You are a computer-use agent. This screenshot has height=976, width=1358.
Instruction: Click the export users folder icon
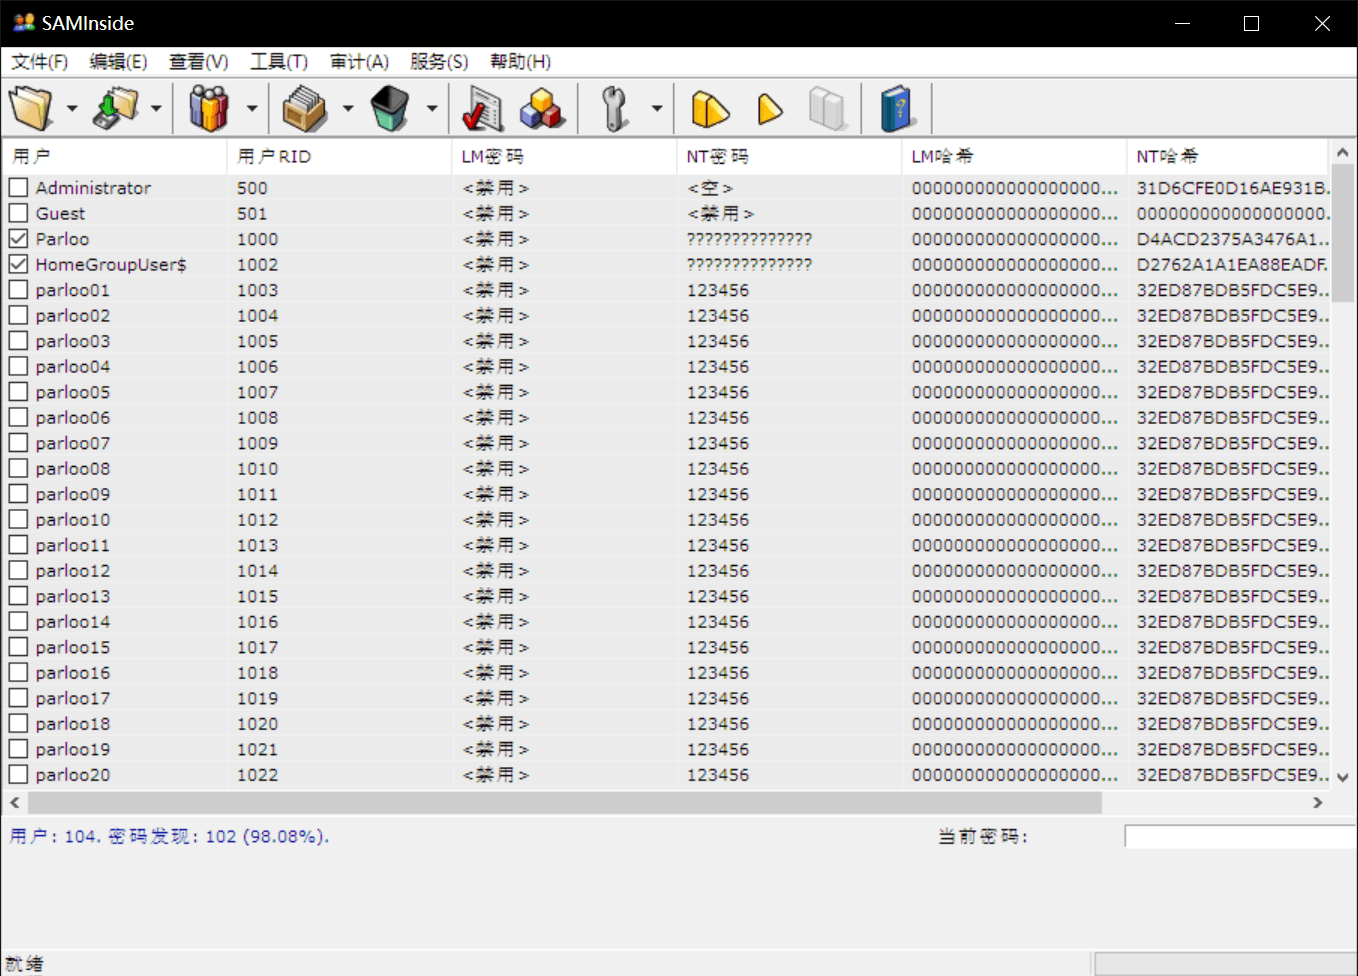[x=116, y=108]
